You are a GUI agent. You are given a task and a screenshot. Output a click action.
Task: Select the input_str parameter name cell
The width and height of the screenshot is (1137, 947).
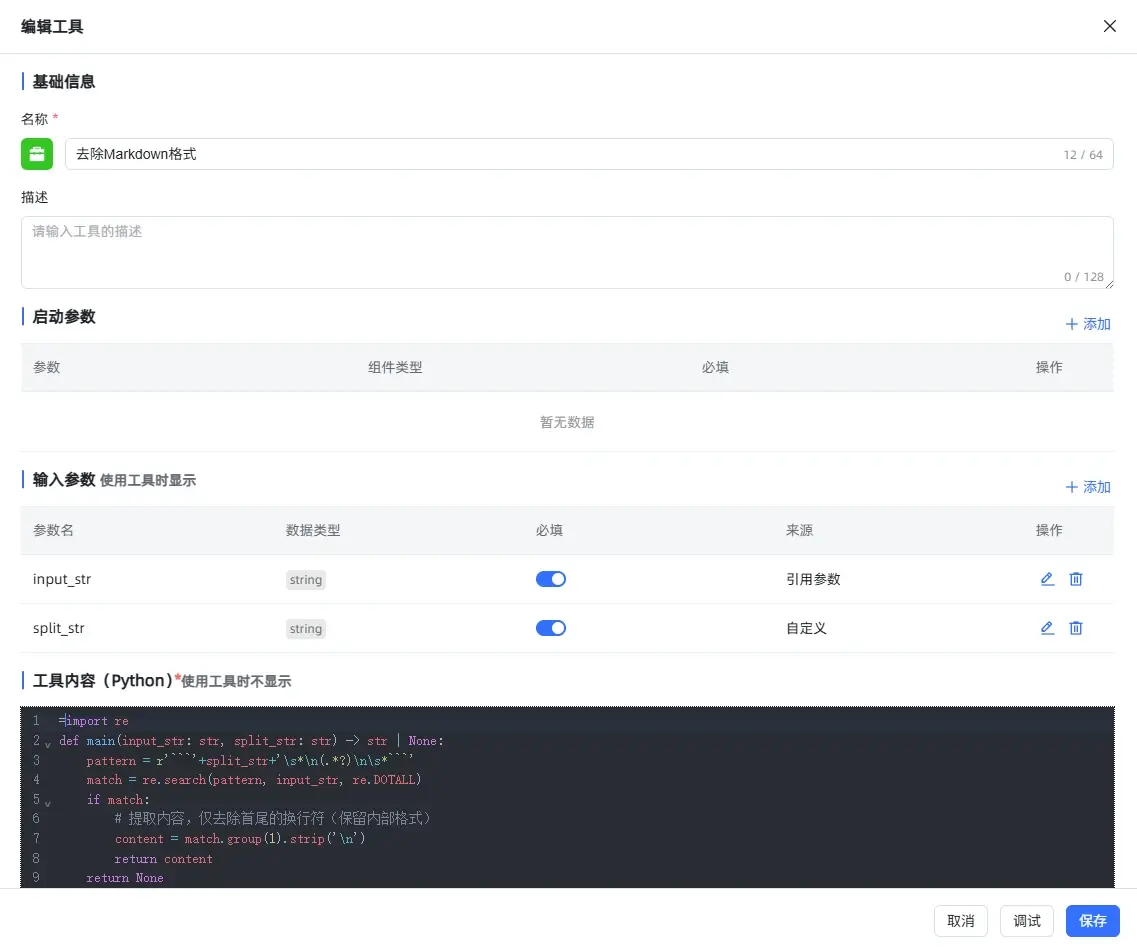tap(62, 579)
